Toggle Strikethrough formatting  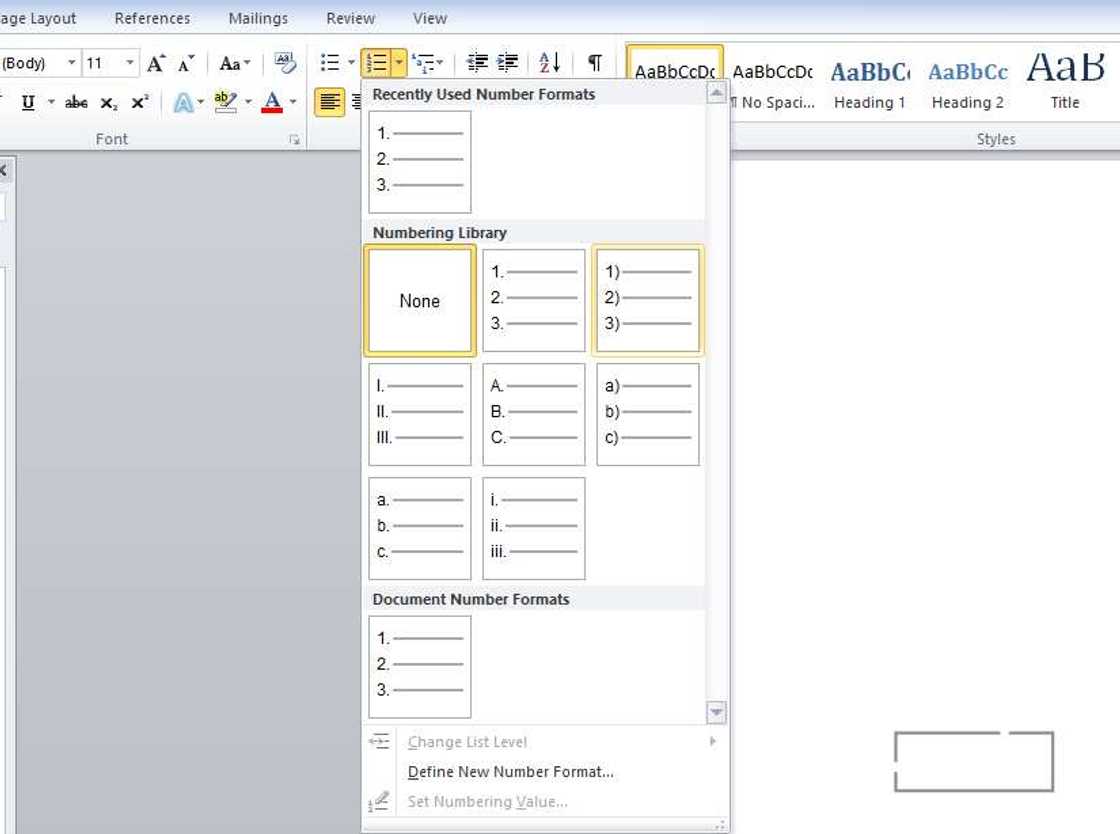[75, 101]
